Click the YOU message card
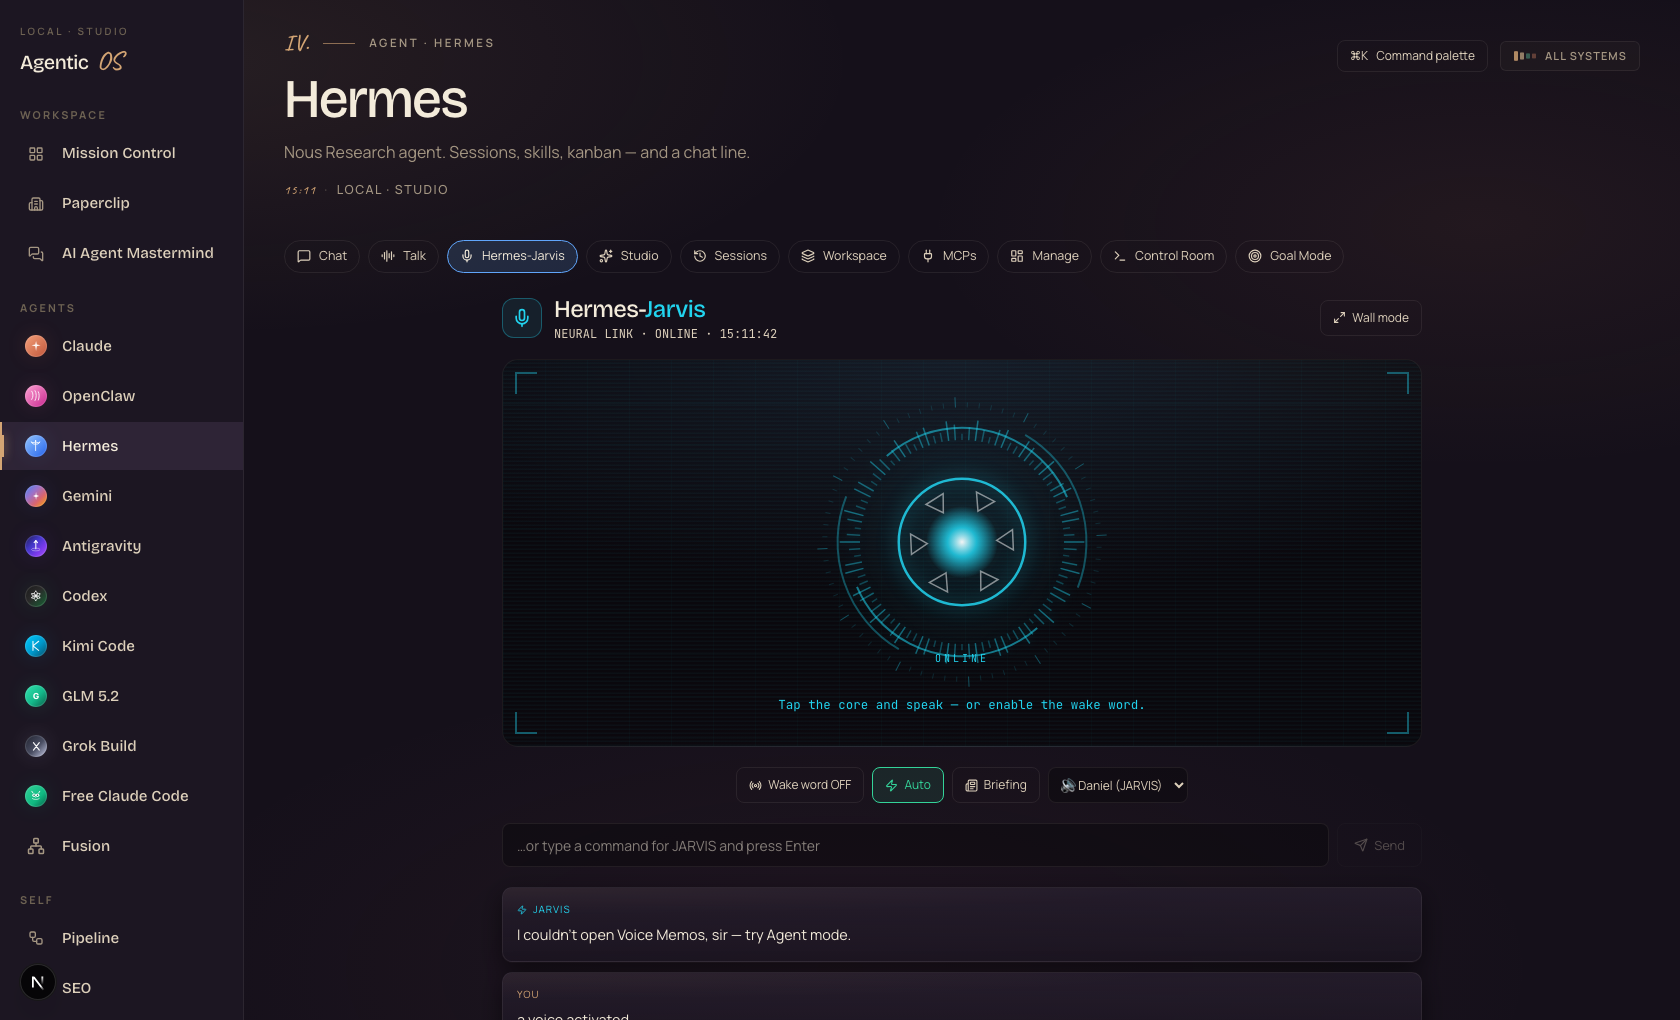The image size is (1680, 1020). click(x=962, y=996)
